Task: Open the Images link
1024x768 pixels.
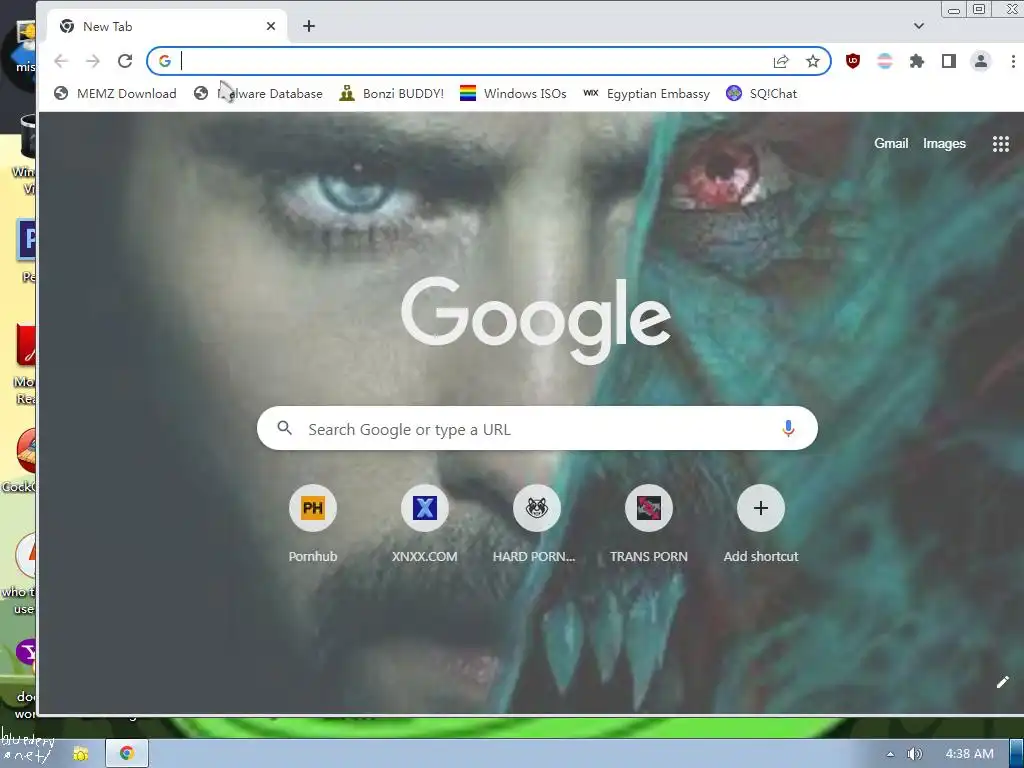Action: [x=944, y=144]
